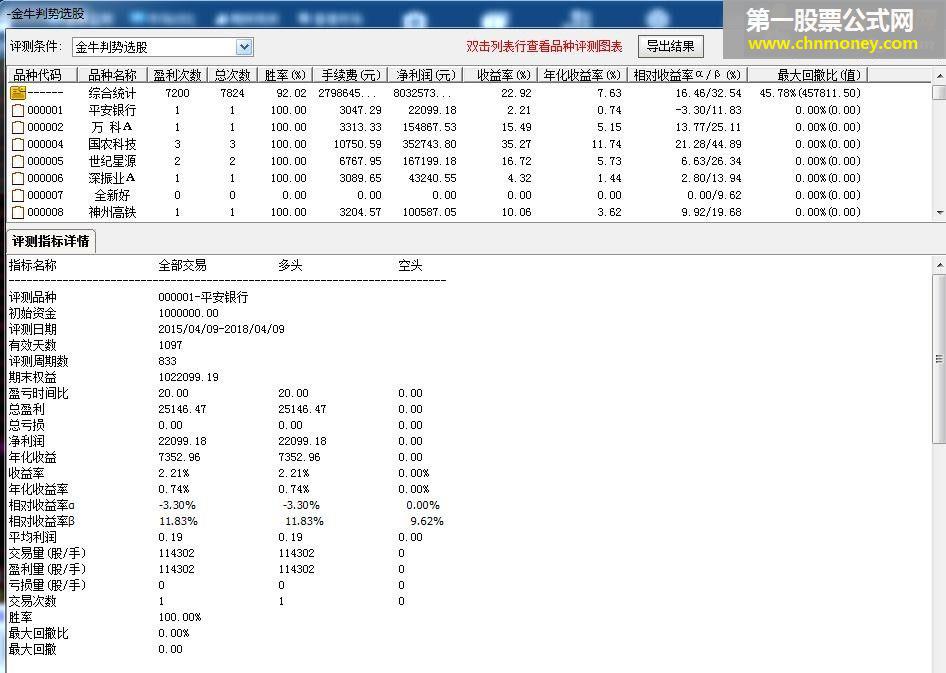Sort by 胜率(%) column header
Image resolution: width=946 pixels, height=673 pixels.
coord(285,75)
